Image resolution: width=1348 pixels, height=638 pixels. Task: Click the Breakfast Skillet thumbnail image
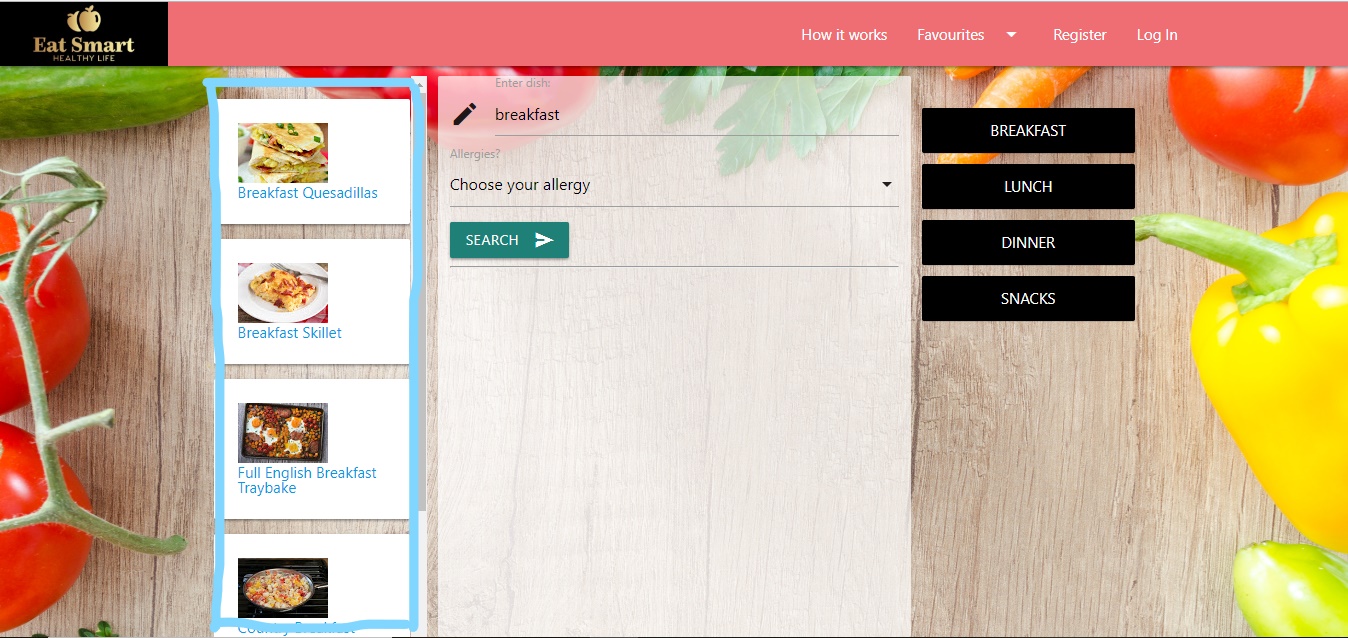(283, 293)
